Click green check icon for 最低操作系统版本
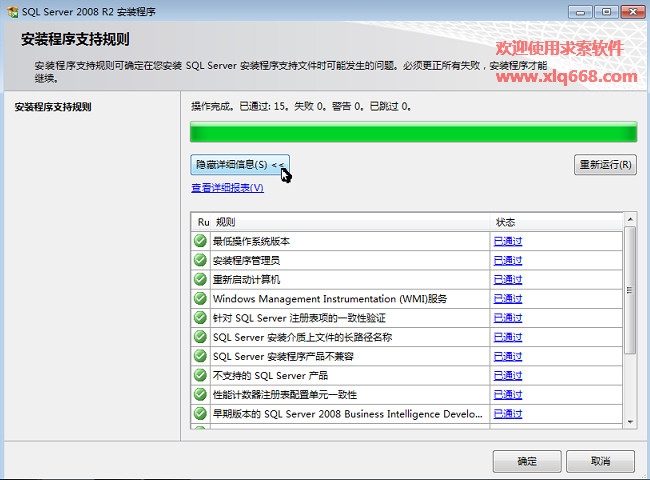 (200, 240)
